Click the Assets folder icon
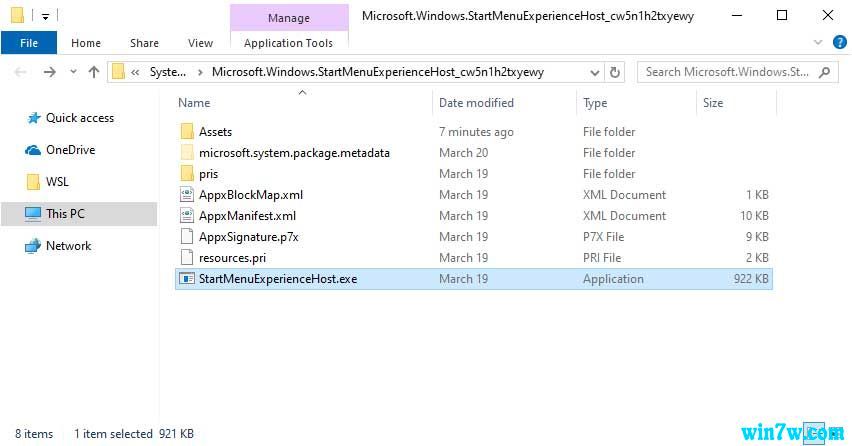The image size is (852, 446). tap(187, 132)
